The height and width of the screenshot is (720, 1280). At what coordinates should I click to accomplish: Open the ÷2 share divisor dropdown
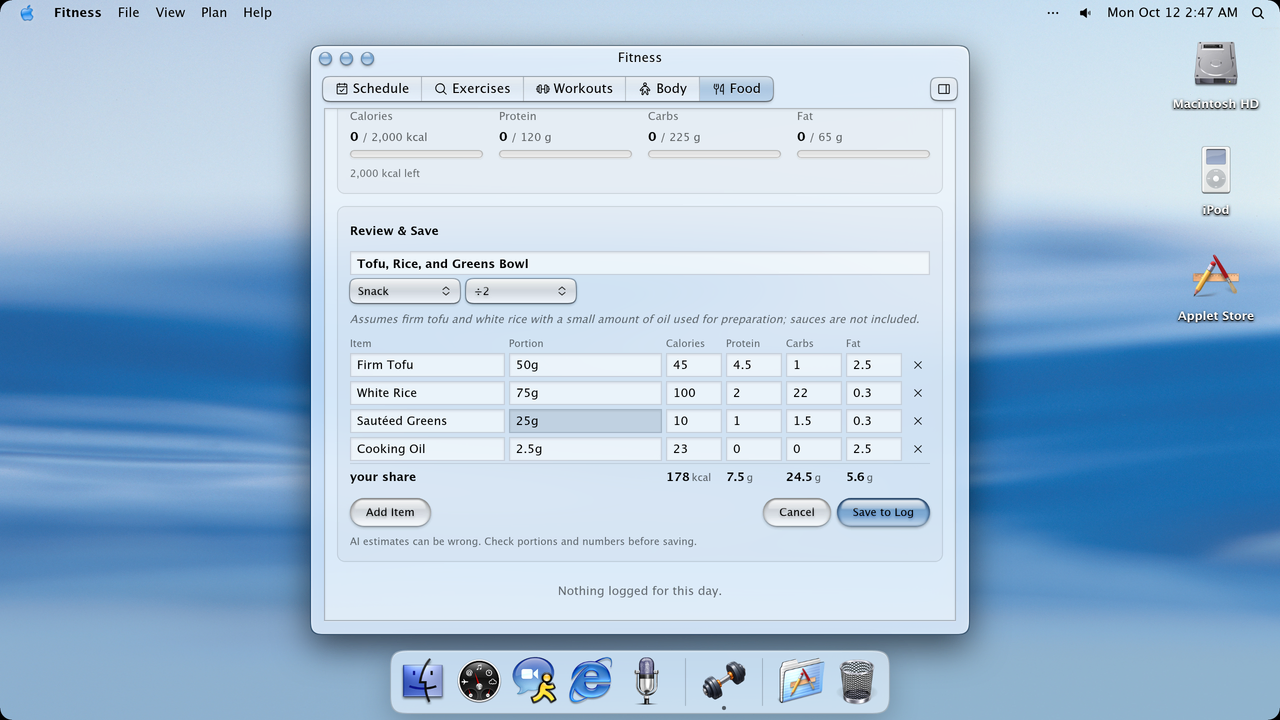click(x=520, y=291)
